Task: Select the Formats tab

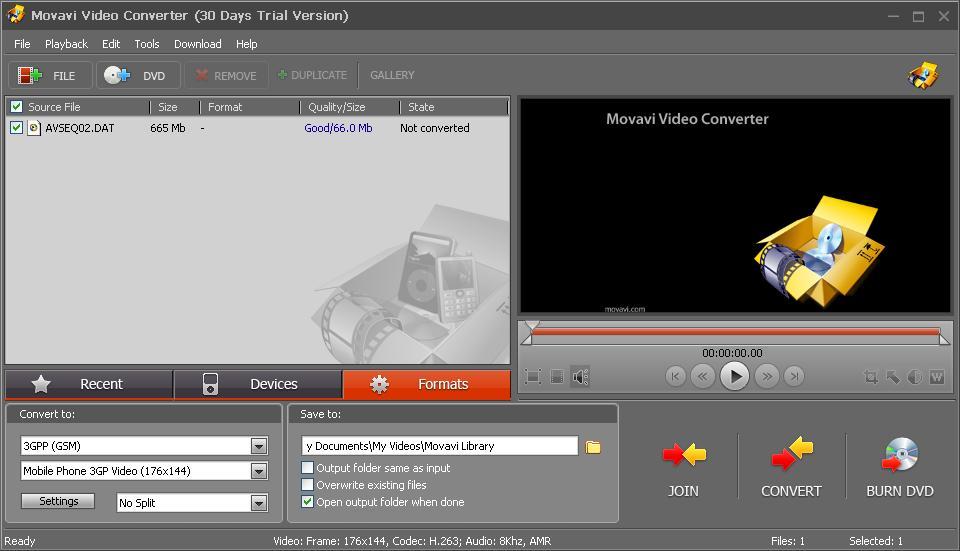Action: coord(427,384)
